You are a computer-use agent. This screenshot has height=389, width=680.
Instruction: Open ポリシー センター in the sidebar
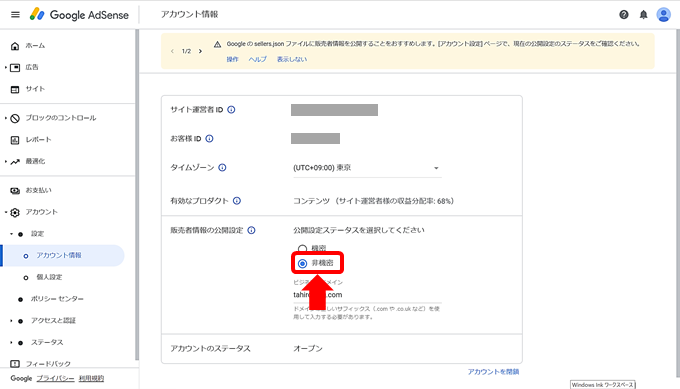[x=57, y=299]
